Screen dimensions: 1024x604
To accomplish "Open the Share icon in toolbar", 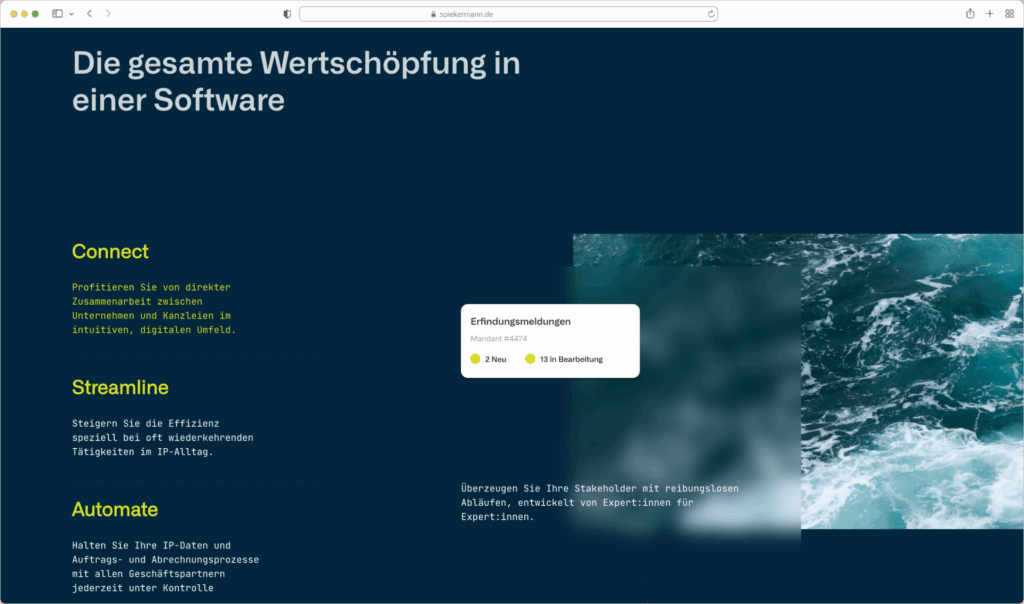I will (x=970, y=14).
